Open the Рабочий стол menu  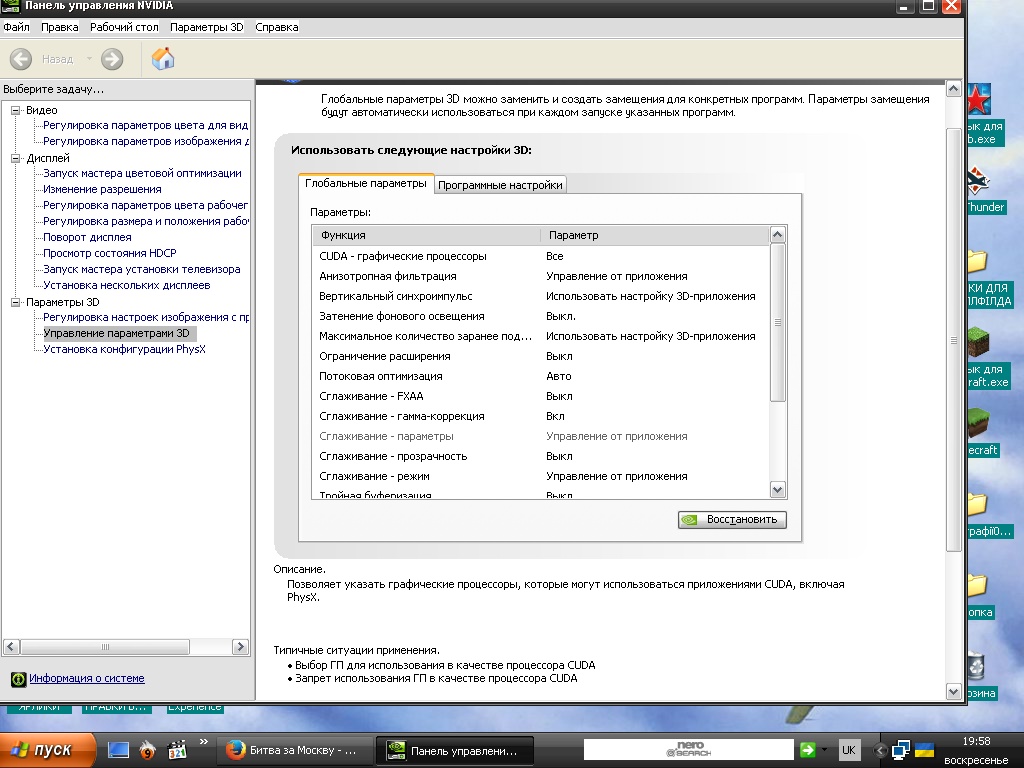pyautogui.click(x=124, y=27)
